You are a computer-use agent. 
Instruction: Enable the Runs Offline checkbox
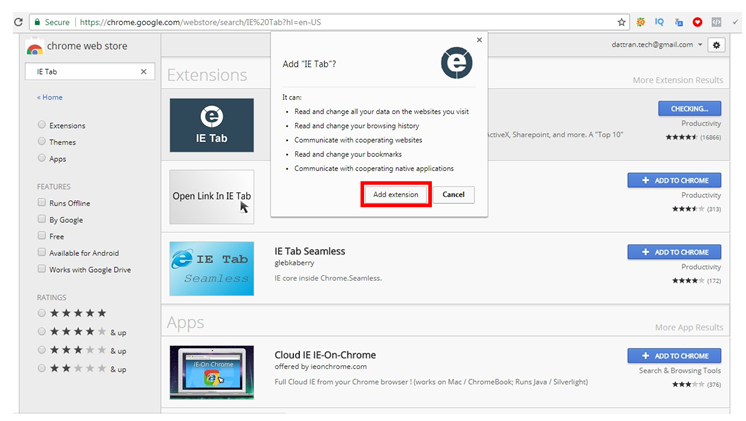(42, 202)
